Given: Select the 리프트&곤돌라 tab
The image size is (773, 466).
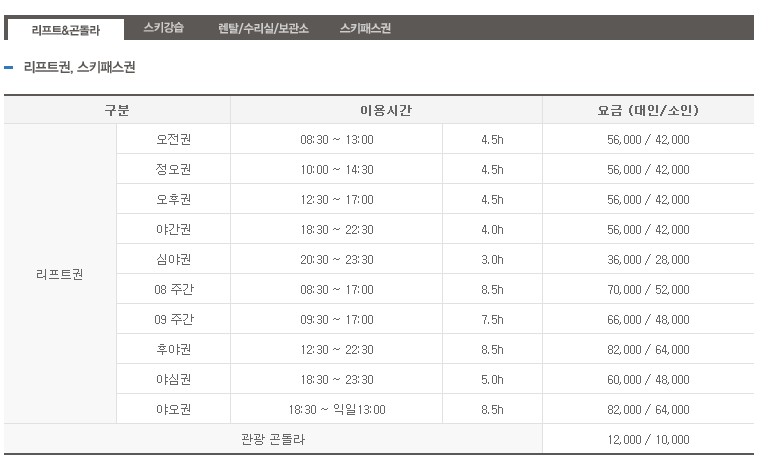Looking at the screenshot, I should coord(66,30).
